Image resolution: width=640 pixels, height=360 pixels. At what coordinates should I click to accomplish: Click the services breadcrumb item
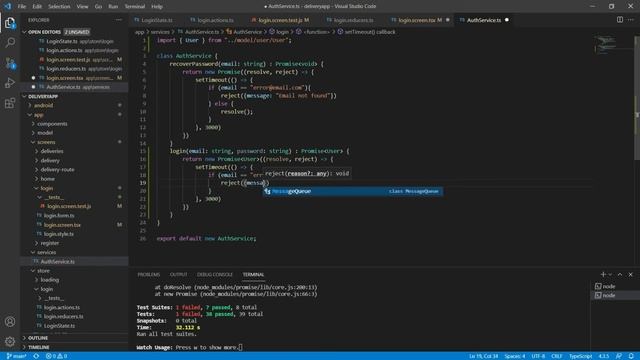point(160,32)
